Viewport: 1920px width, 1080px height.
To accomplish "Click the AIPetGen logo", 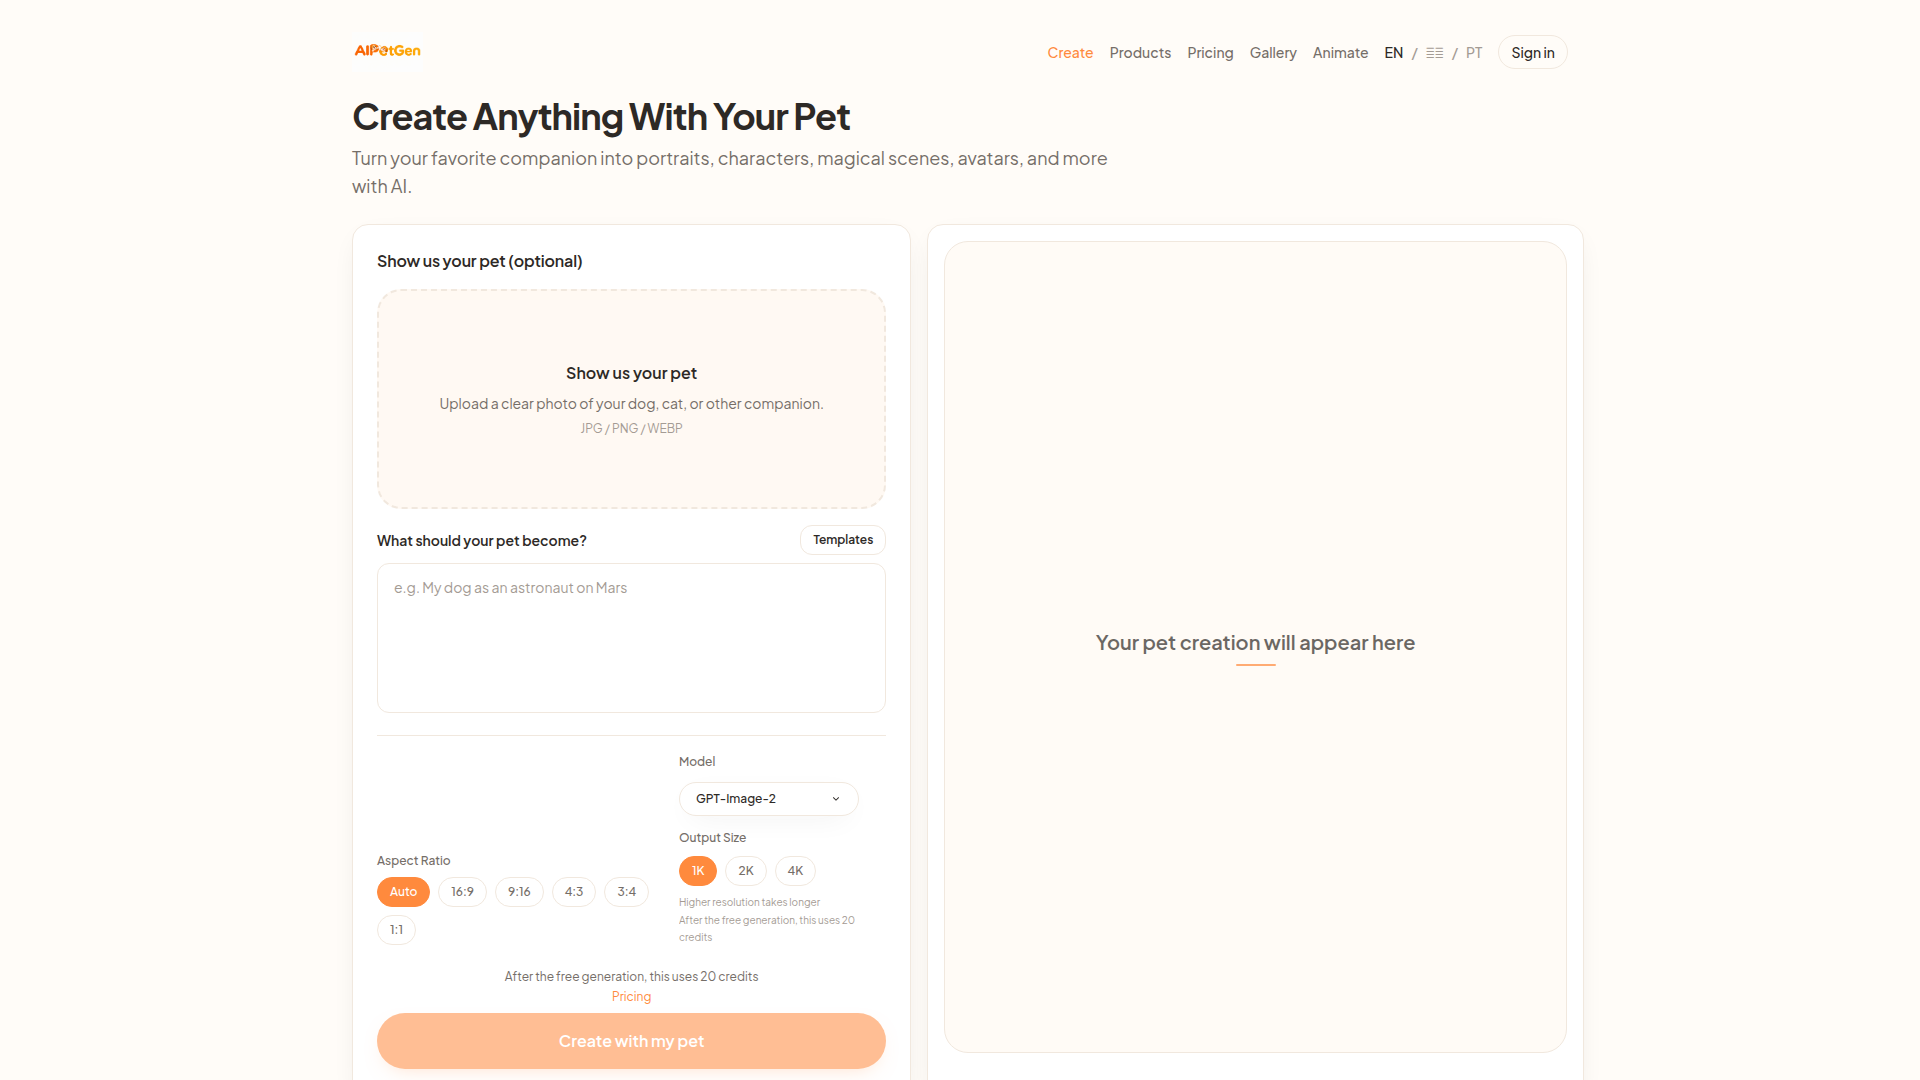I will [x=387, y=51].
